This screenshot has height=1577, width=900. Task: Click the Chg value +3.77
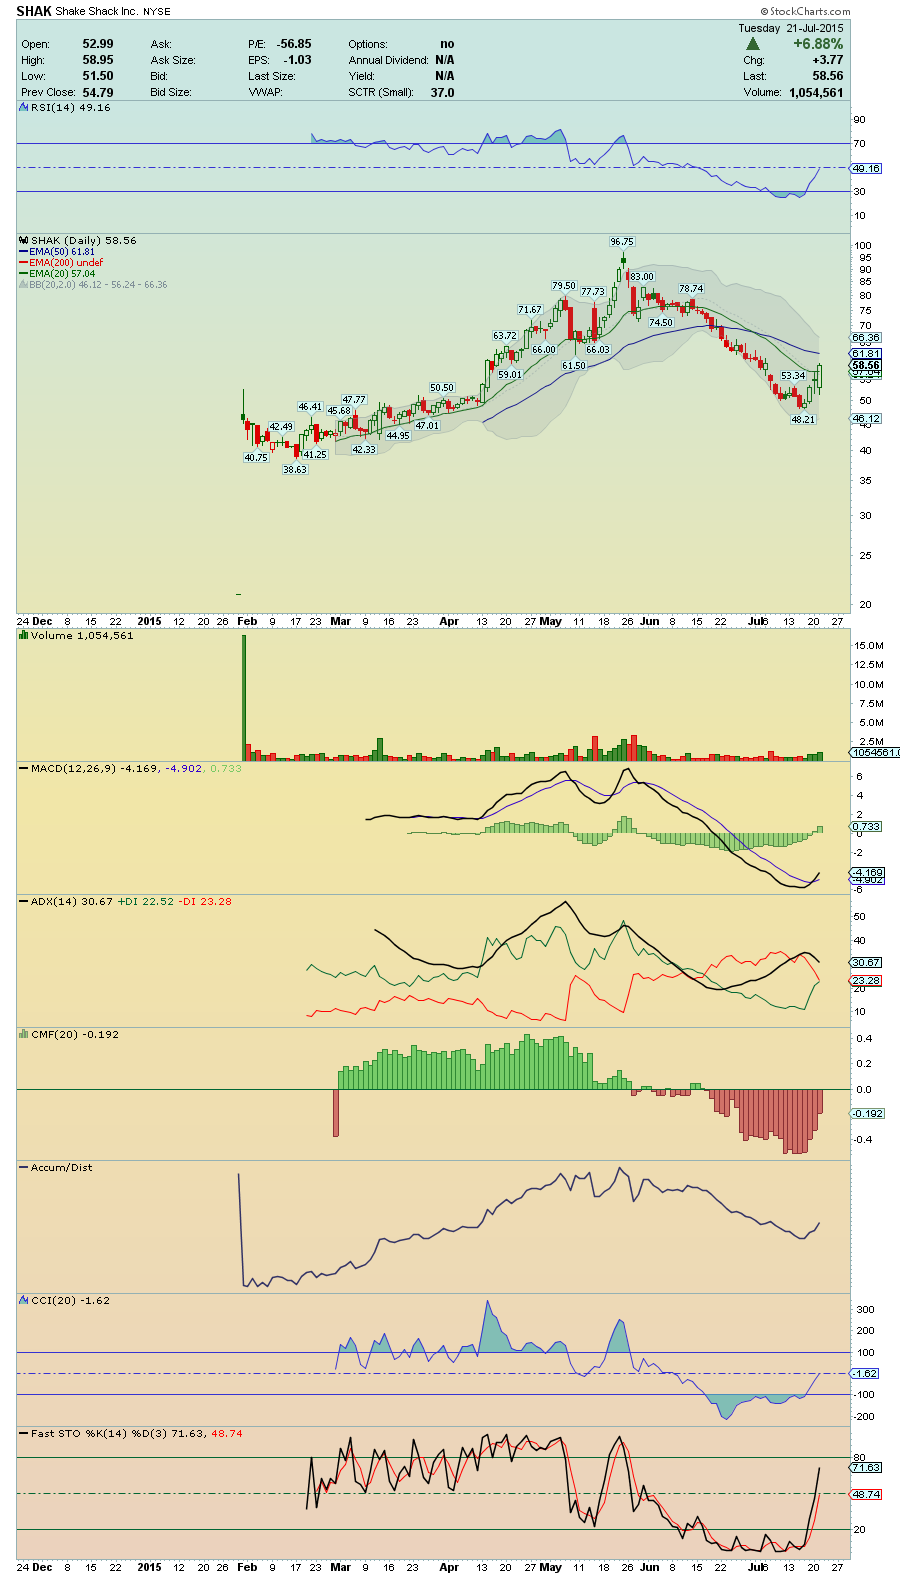(x=828, y=60)
